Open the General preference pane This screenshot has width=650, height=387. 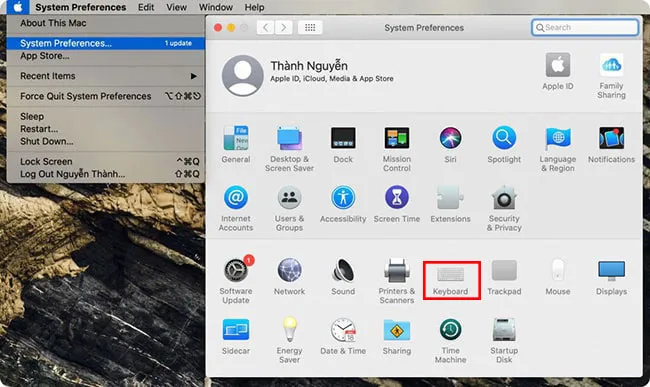pos(235,144)
